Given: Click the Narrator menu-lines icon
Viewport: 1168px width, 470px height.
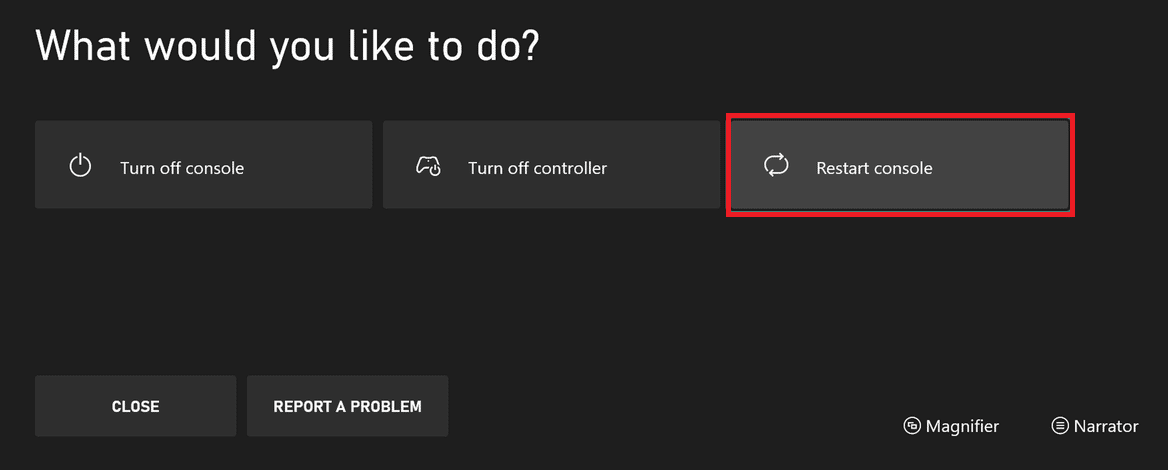Looking at the screenshot, I should click(1060, 426).
